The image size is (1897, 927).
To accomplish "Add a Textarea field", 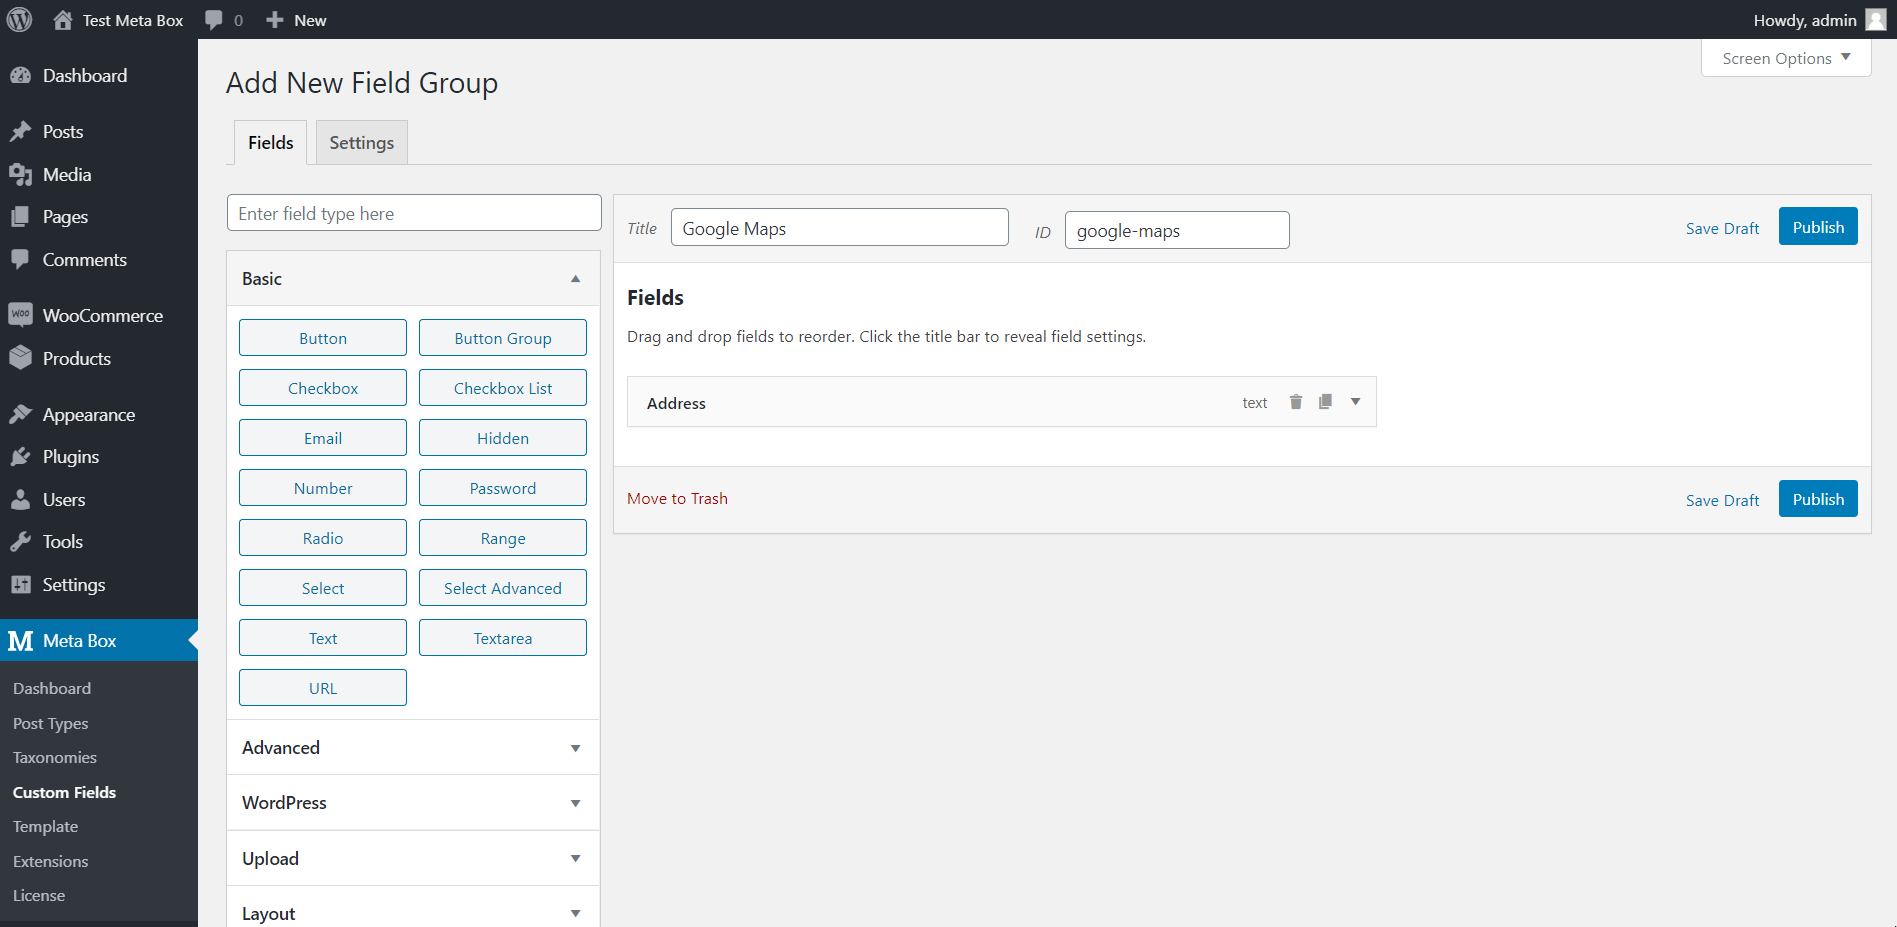I will point(503,638).
